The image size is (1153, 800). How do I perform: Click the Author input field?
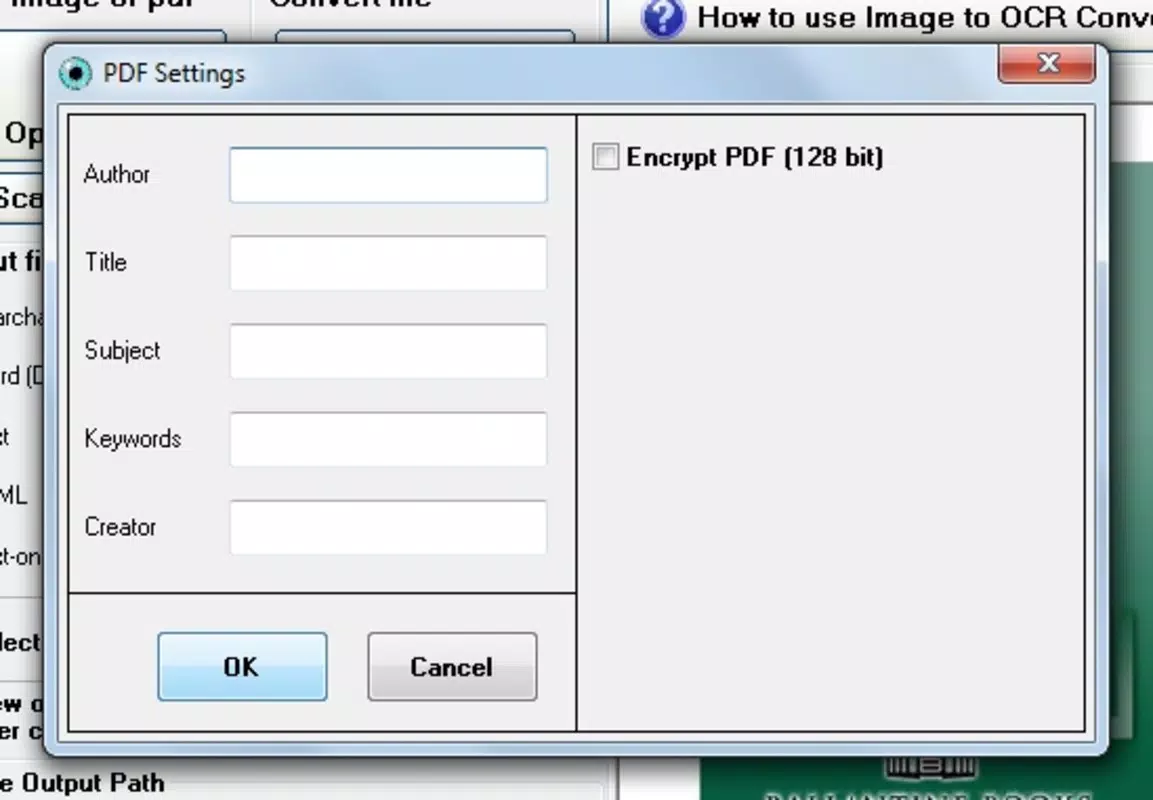tap(388, 175)
